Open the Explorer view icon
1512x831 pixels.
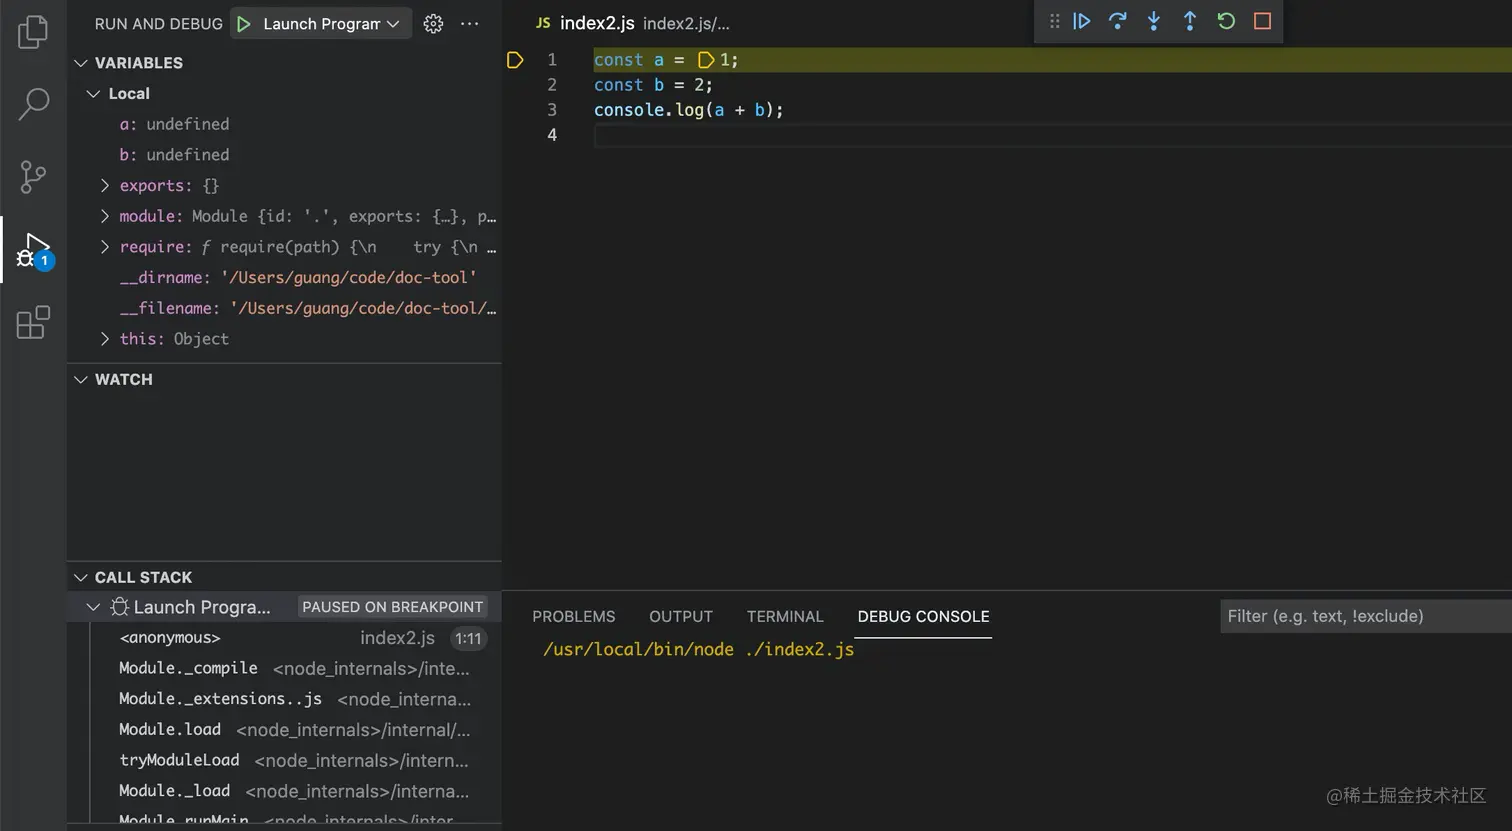click(x=33, y=32)
